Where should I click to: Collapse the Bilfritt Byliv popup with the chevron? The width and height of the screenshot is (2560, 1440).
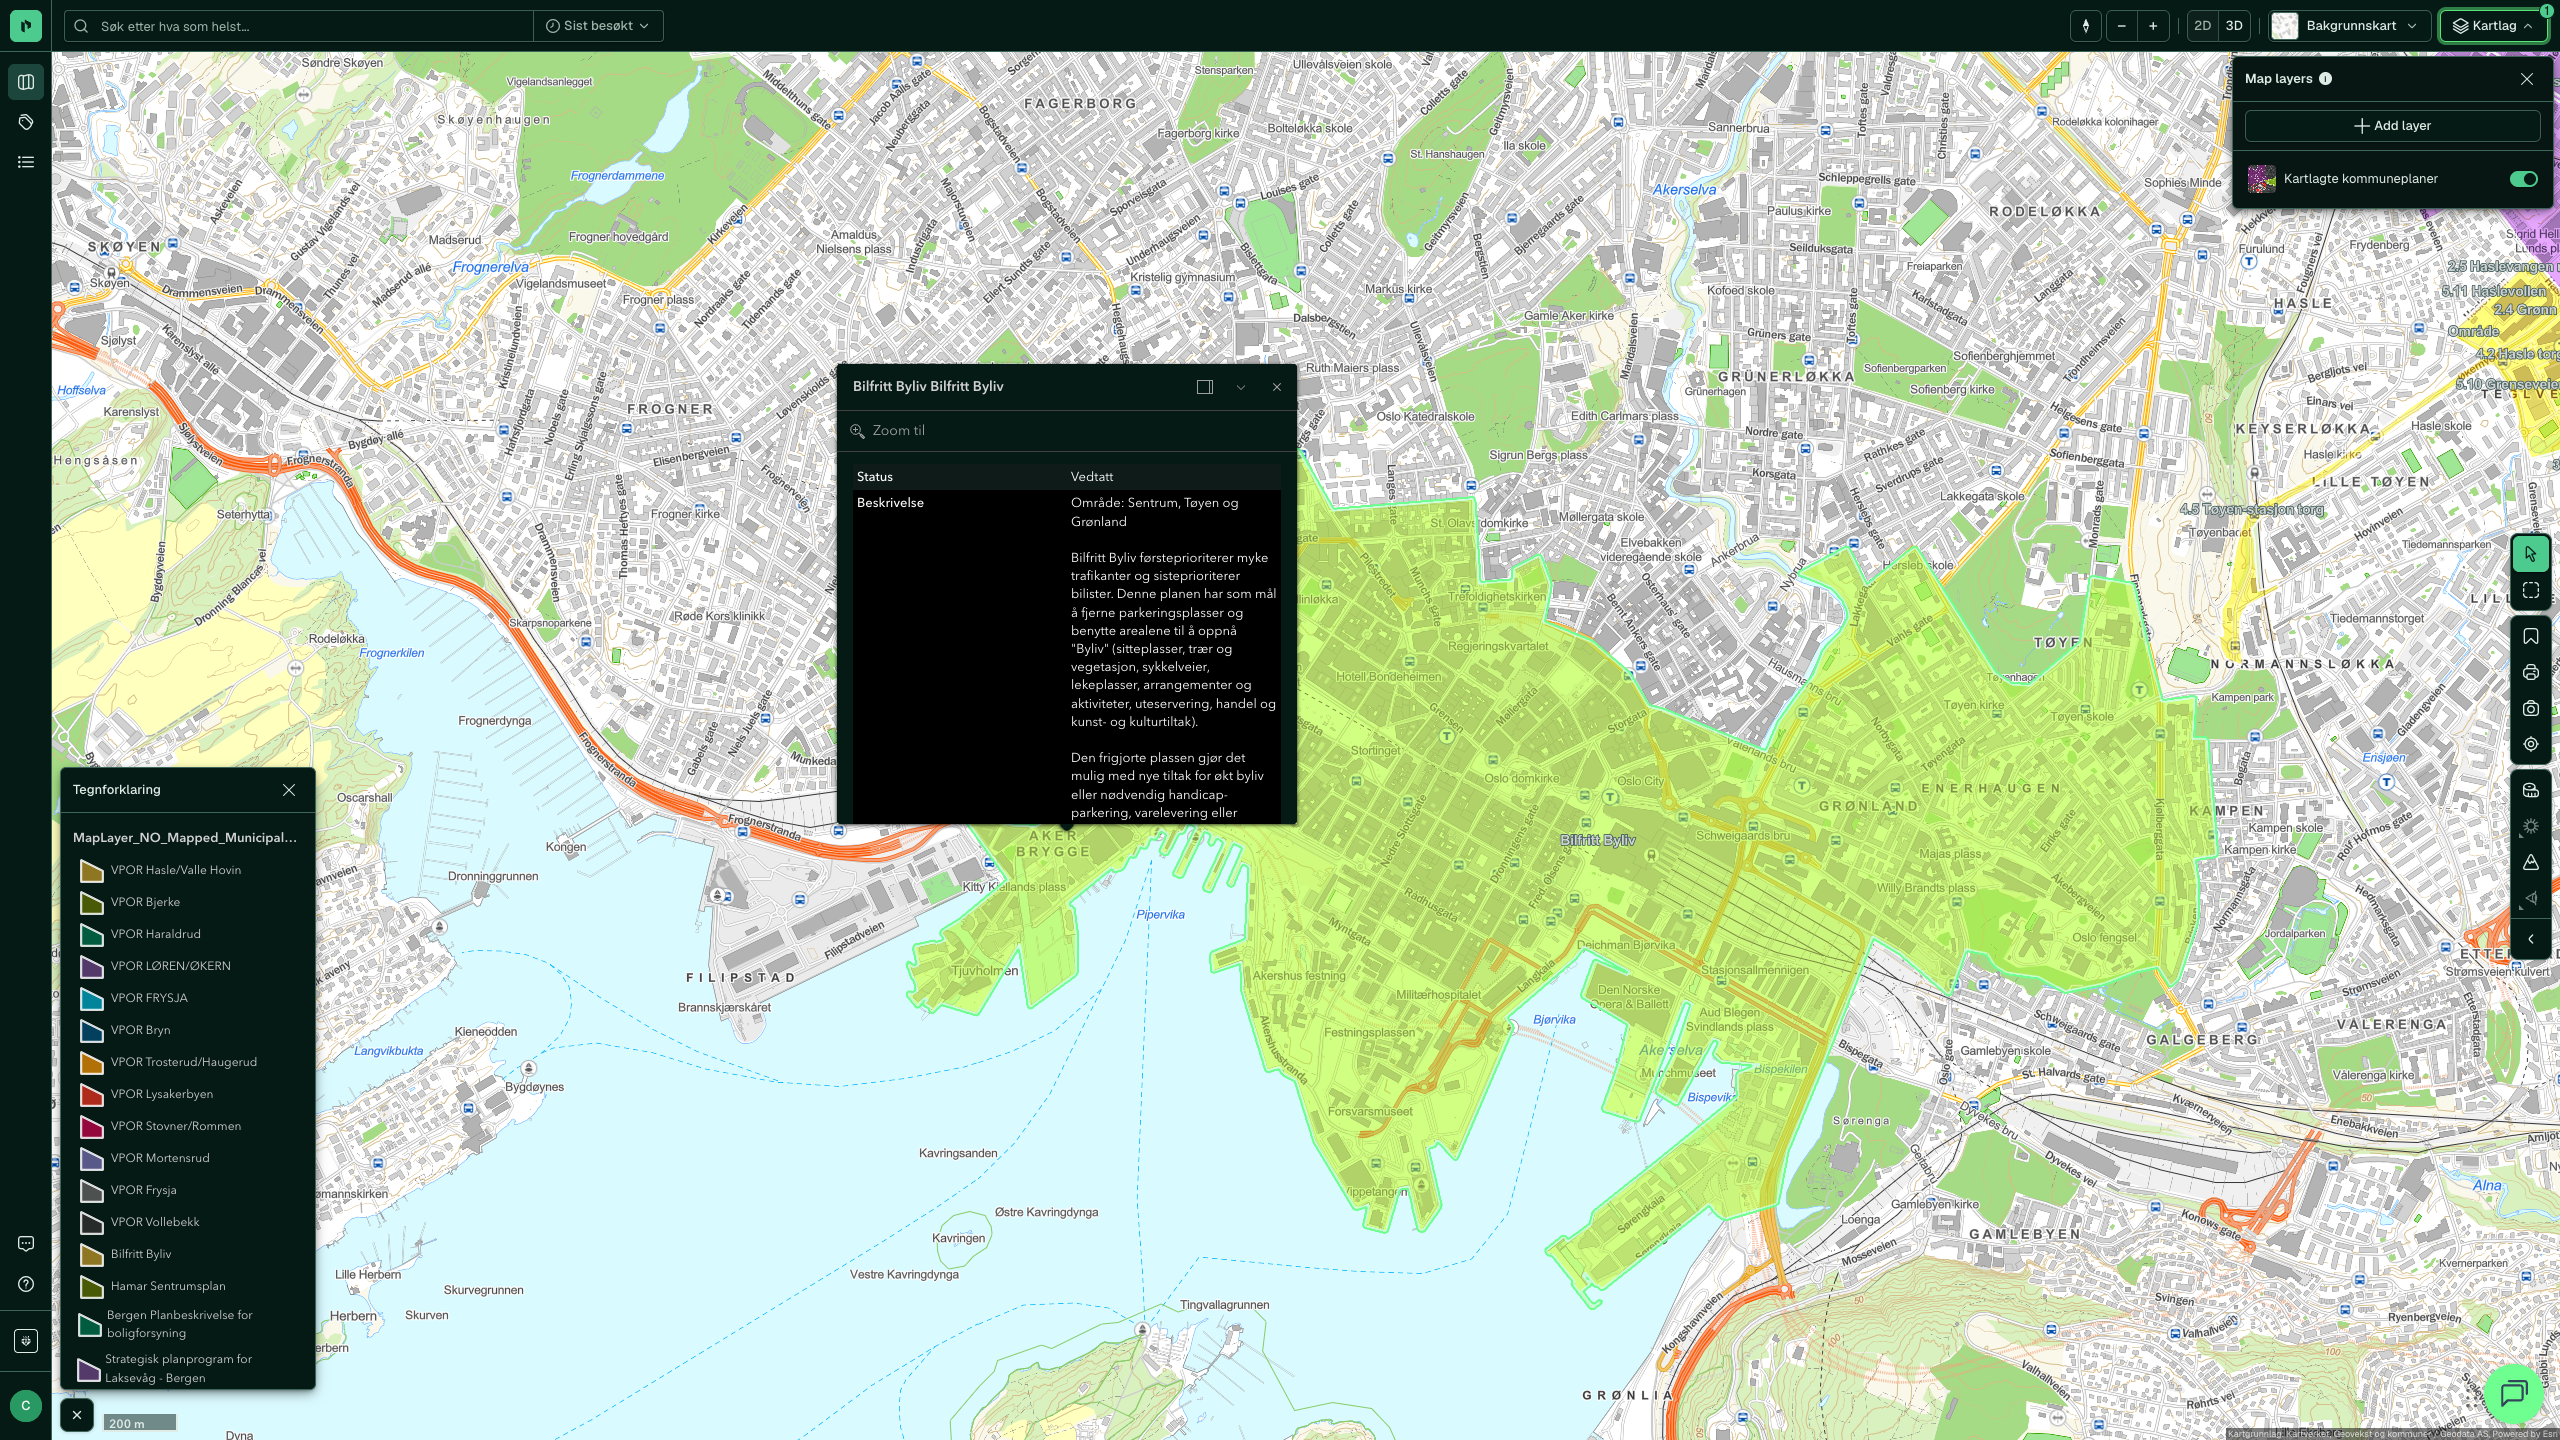click(1241, 387)
